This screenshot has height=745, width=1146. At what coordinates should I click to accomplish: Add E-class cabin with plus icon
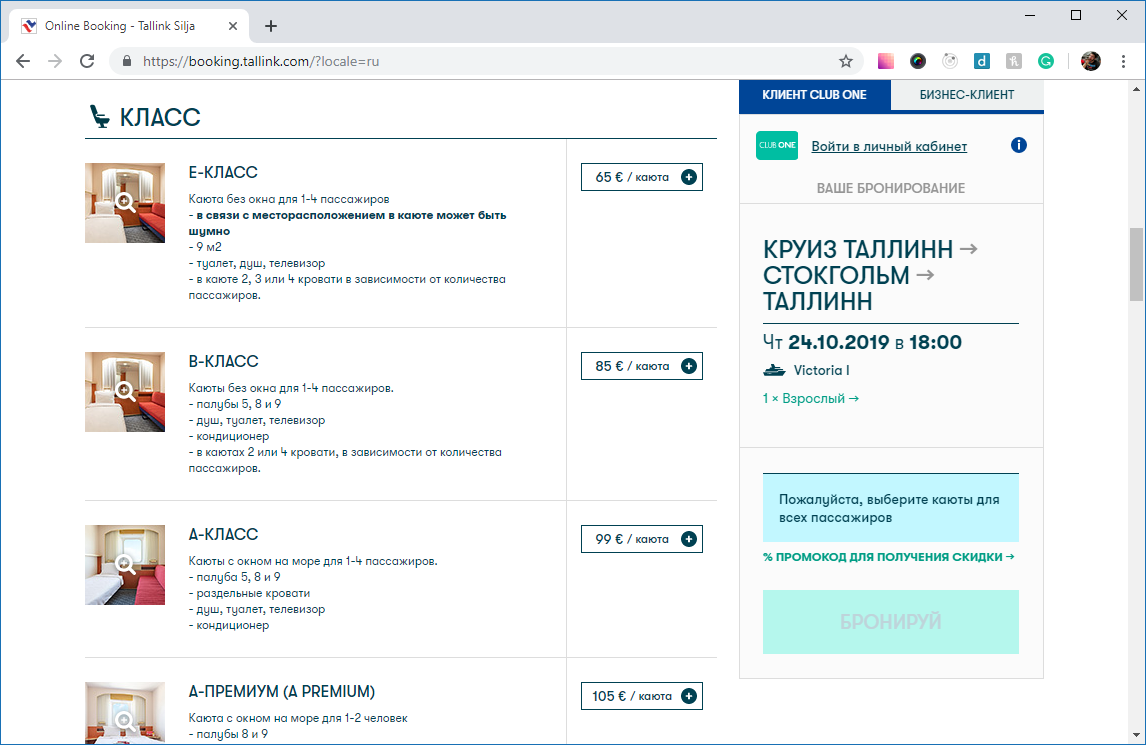pyautogui.click(x=688, y=177)
